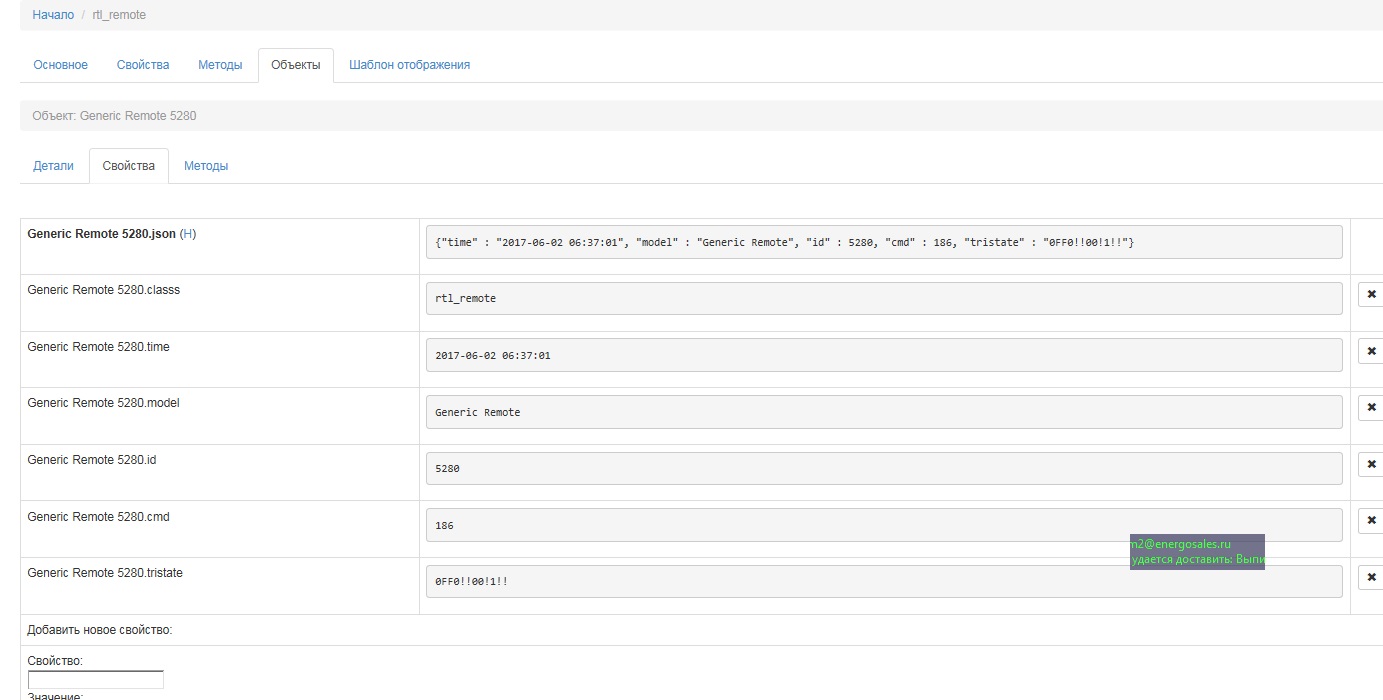The height and width of the screenshot is (700, 1383).
Task: Switch to the Основное tab
Action: (60, 65)
